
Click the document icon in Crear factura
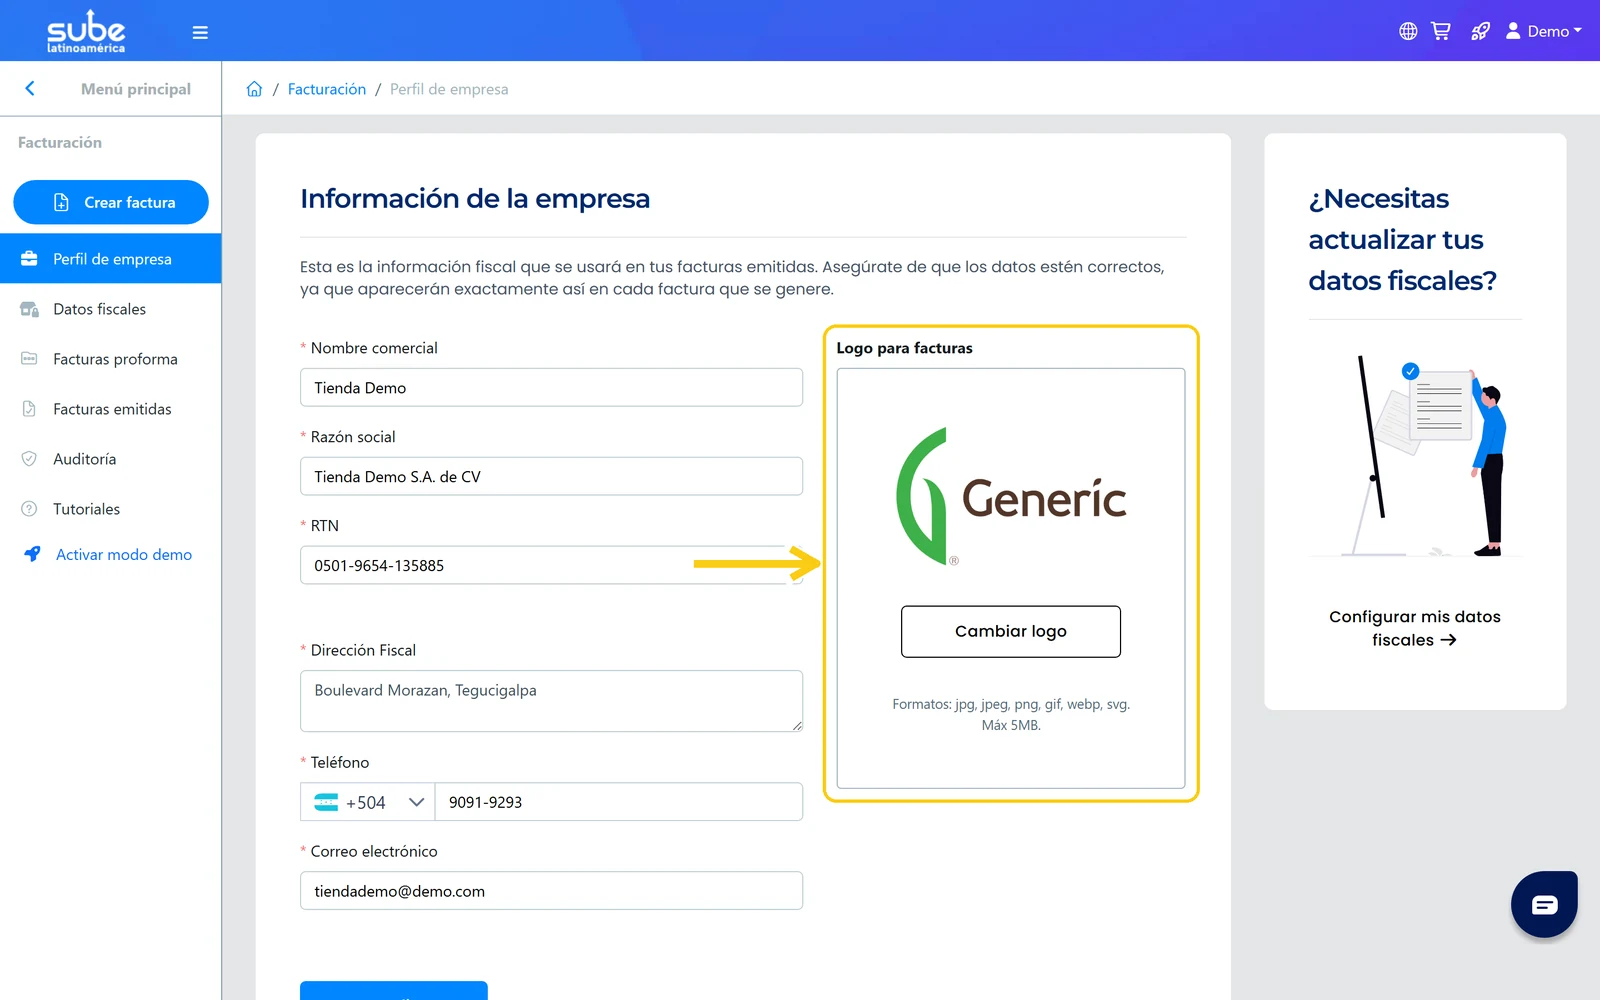(61, 202)
